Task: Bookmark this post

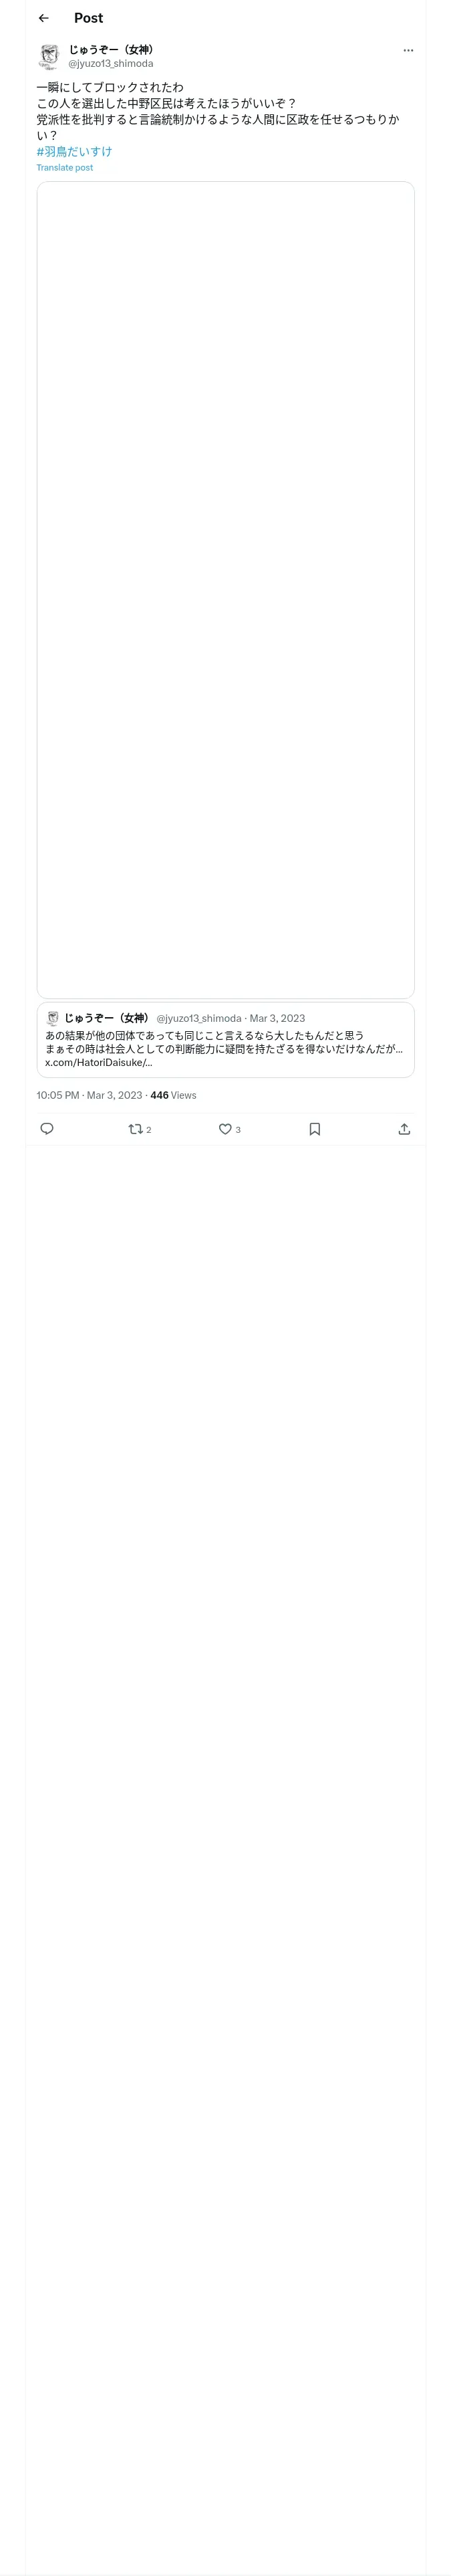Action: click(x=314, y=1129)
